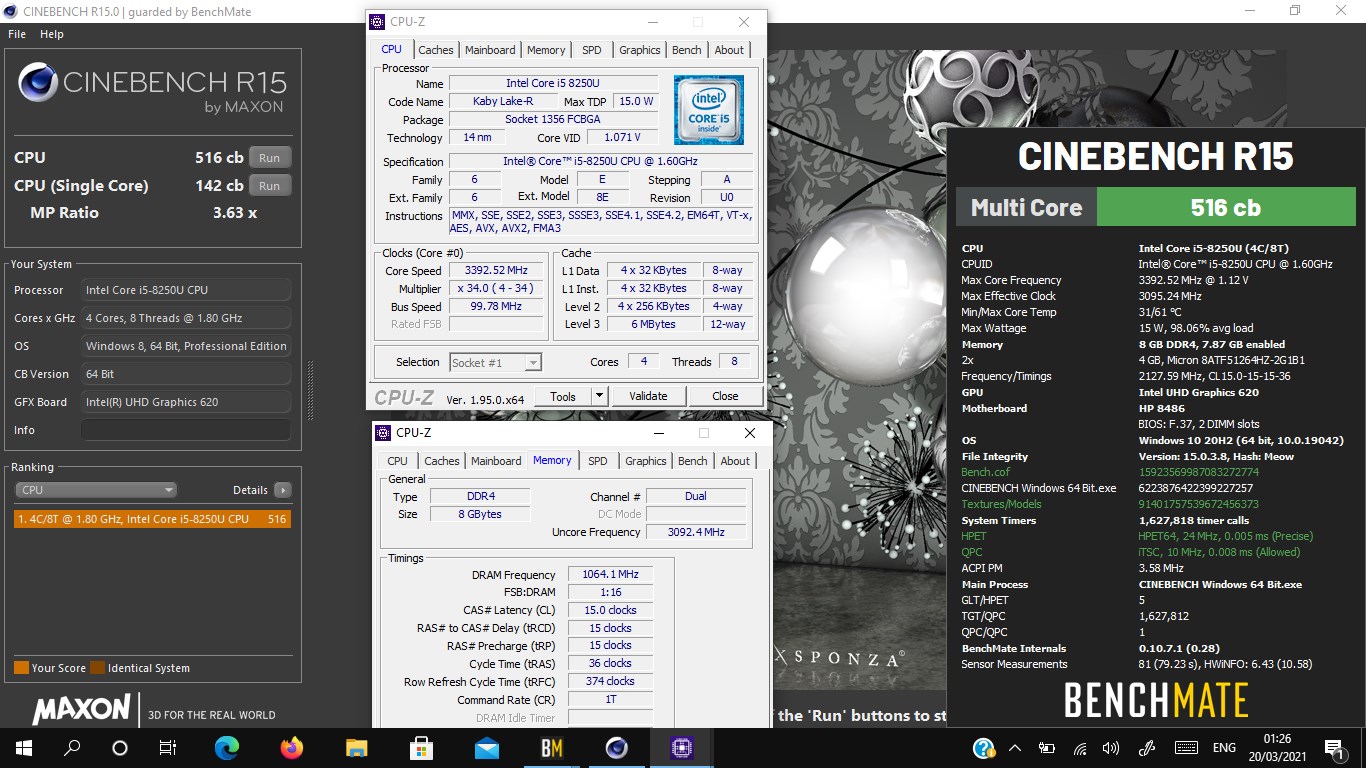Click the top CPU-Z window title icon
Image resolution: width=1366 pixels, height=768 pixels.
377,22
